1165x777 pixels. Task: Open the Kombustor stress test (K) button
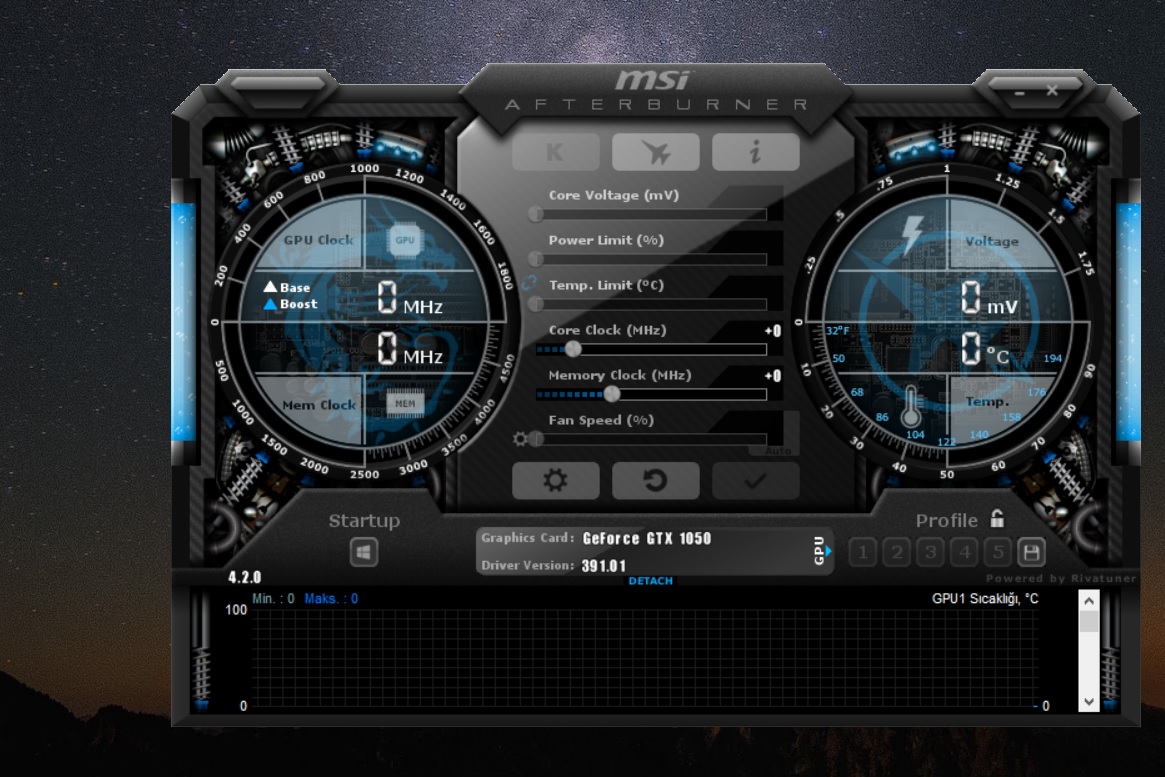[556, 152]
